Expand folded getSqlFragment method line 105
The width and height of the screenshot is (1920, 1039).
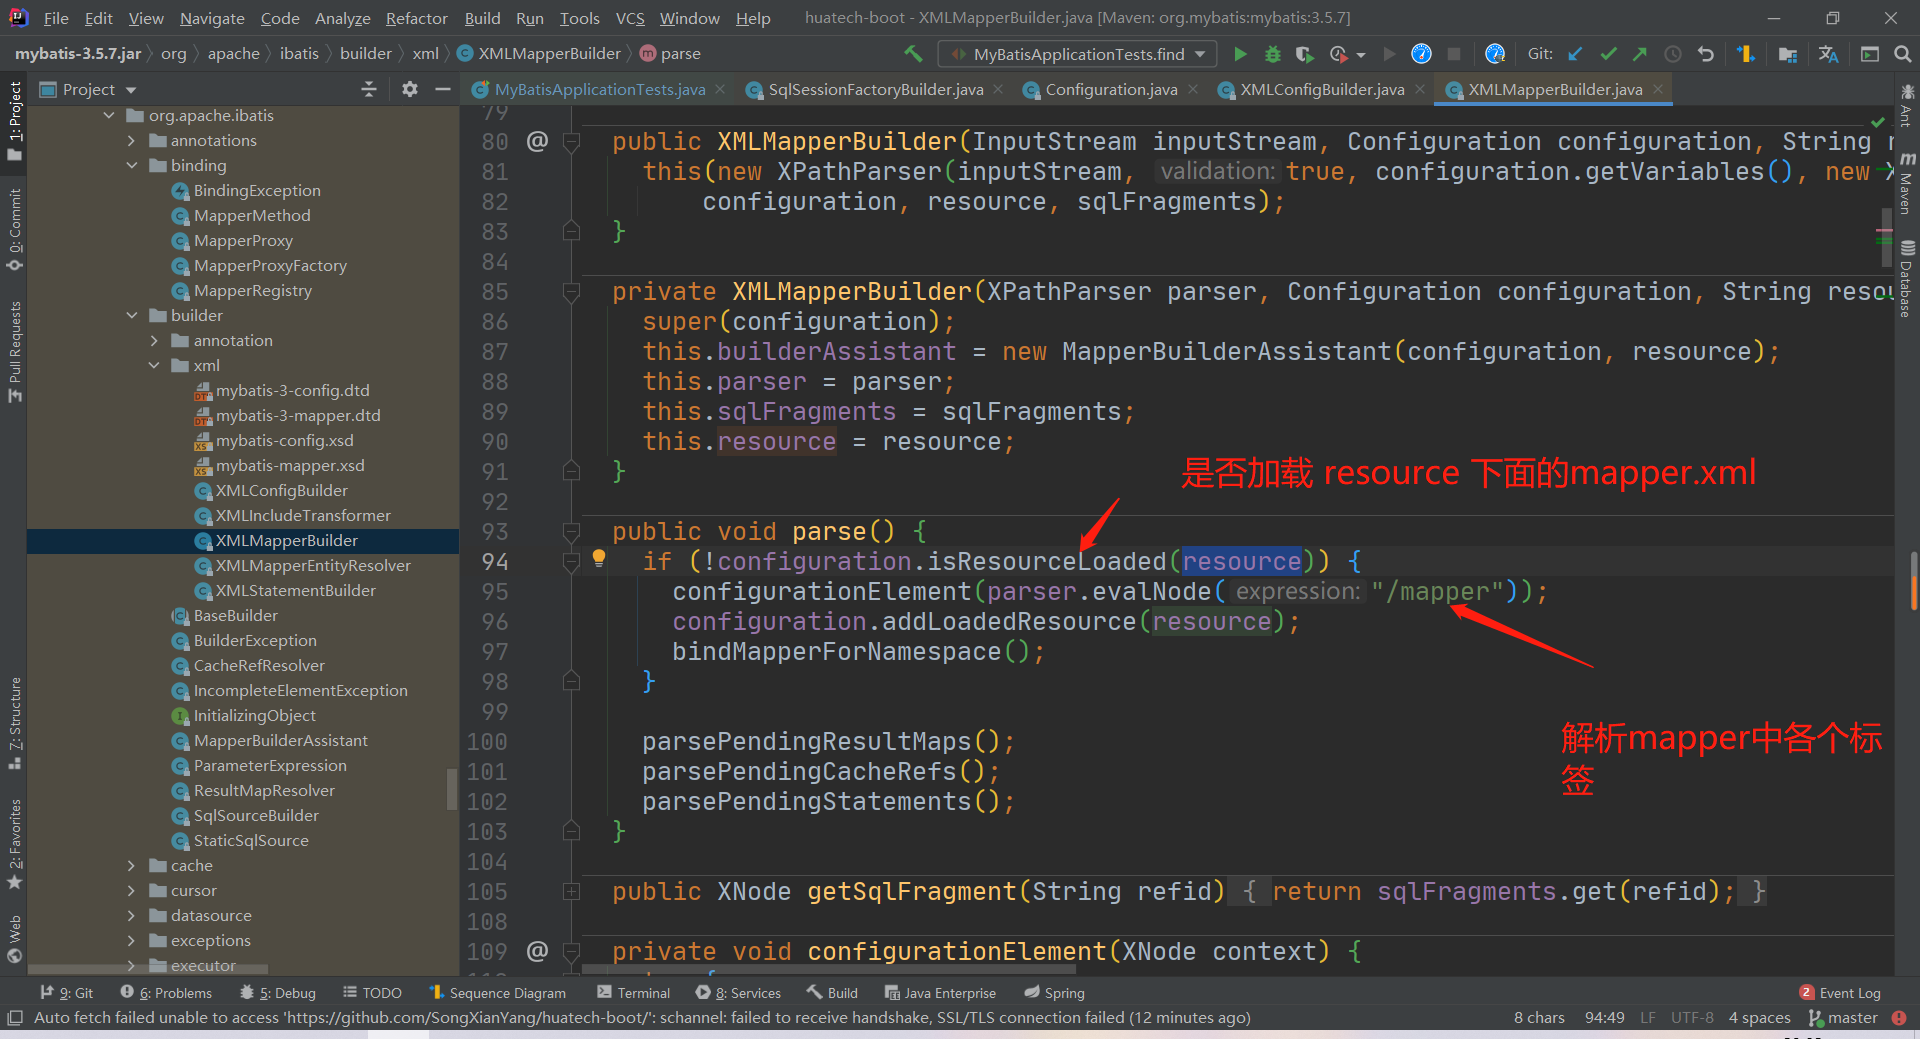click(571, 891)
